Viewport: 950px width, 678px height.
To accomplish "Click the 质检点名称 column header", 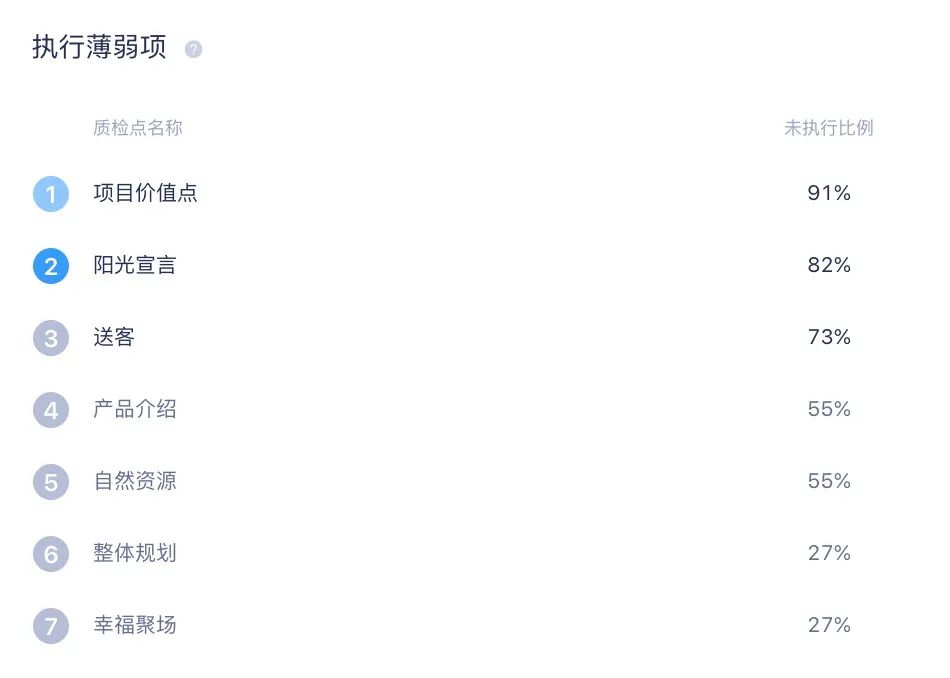I will (x=138, y=128).
